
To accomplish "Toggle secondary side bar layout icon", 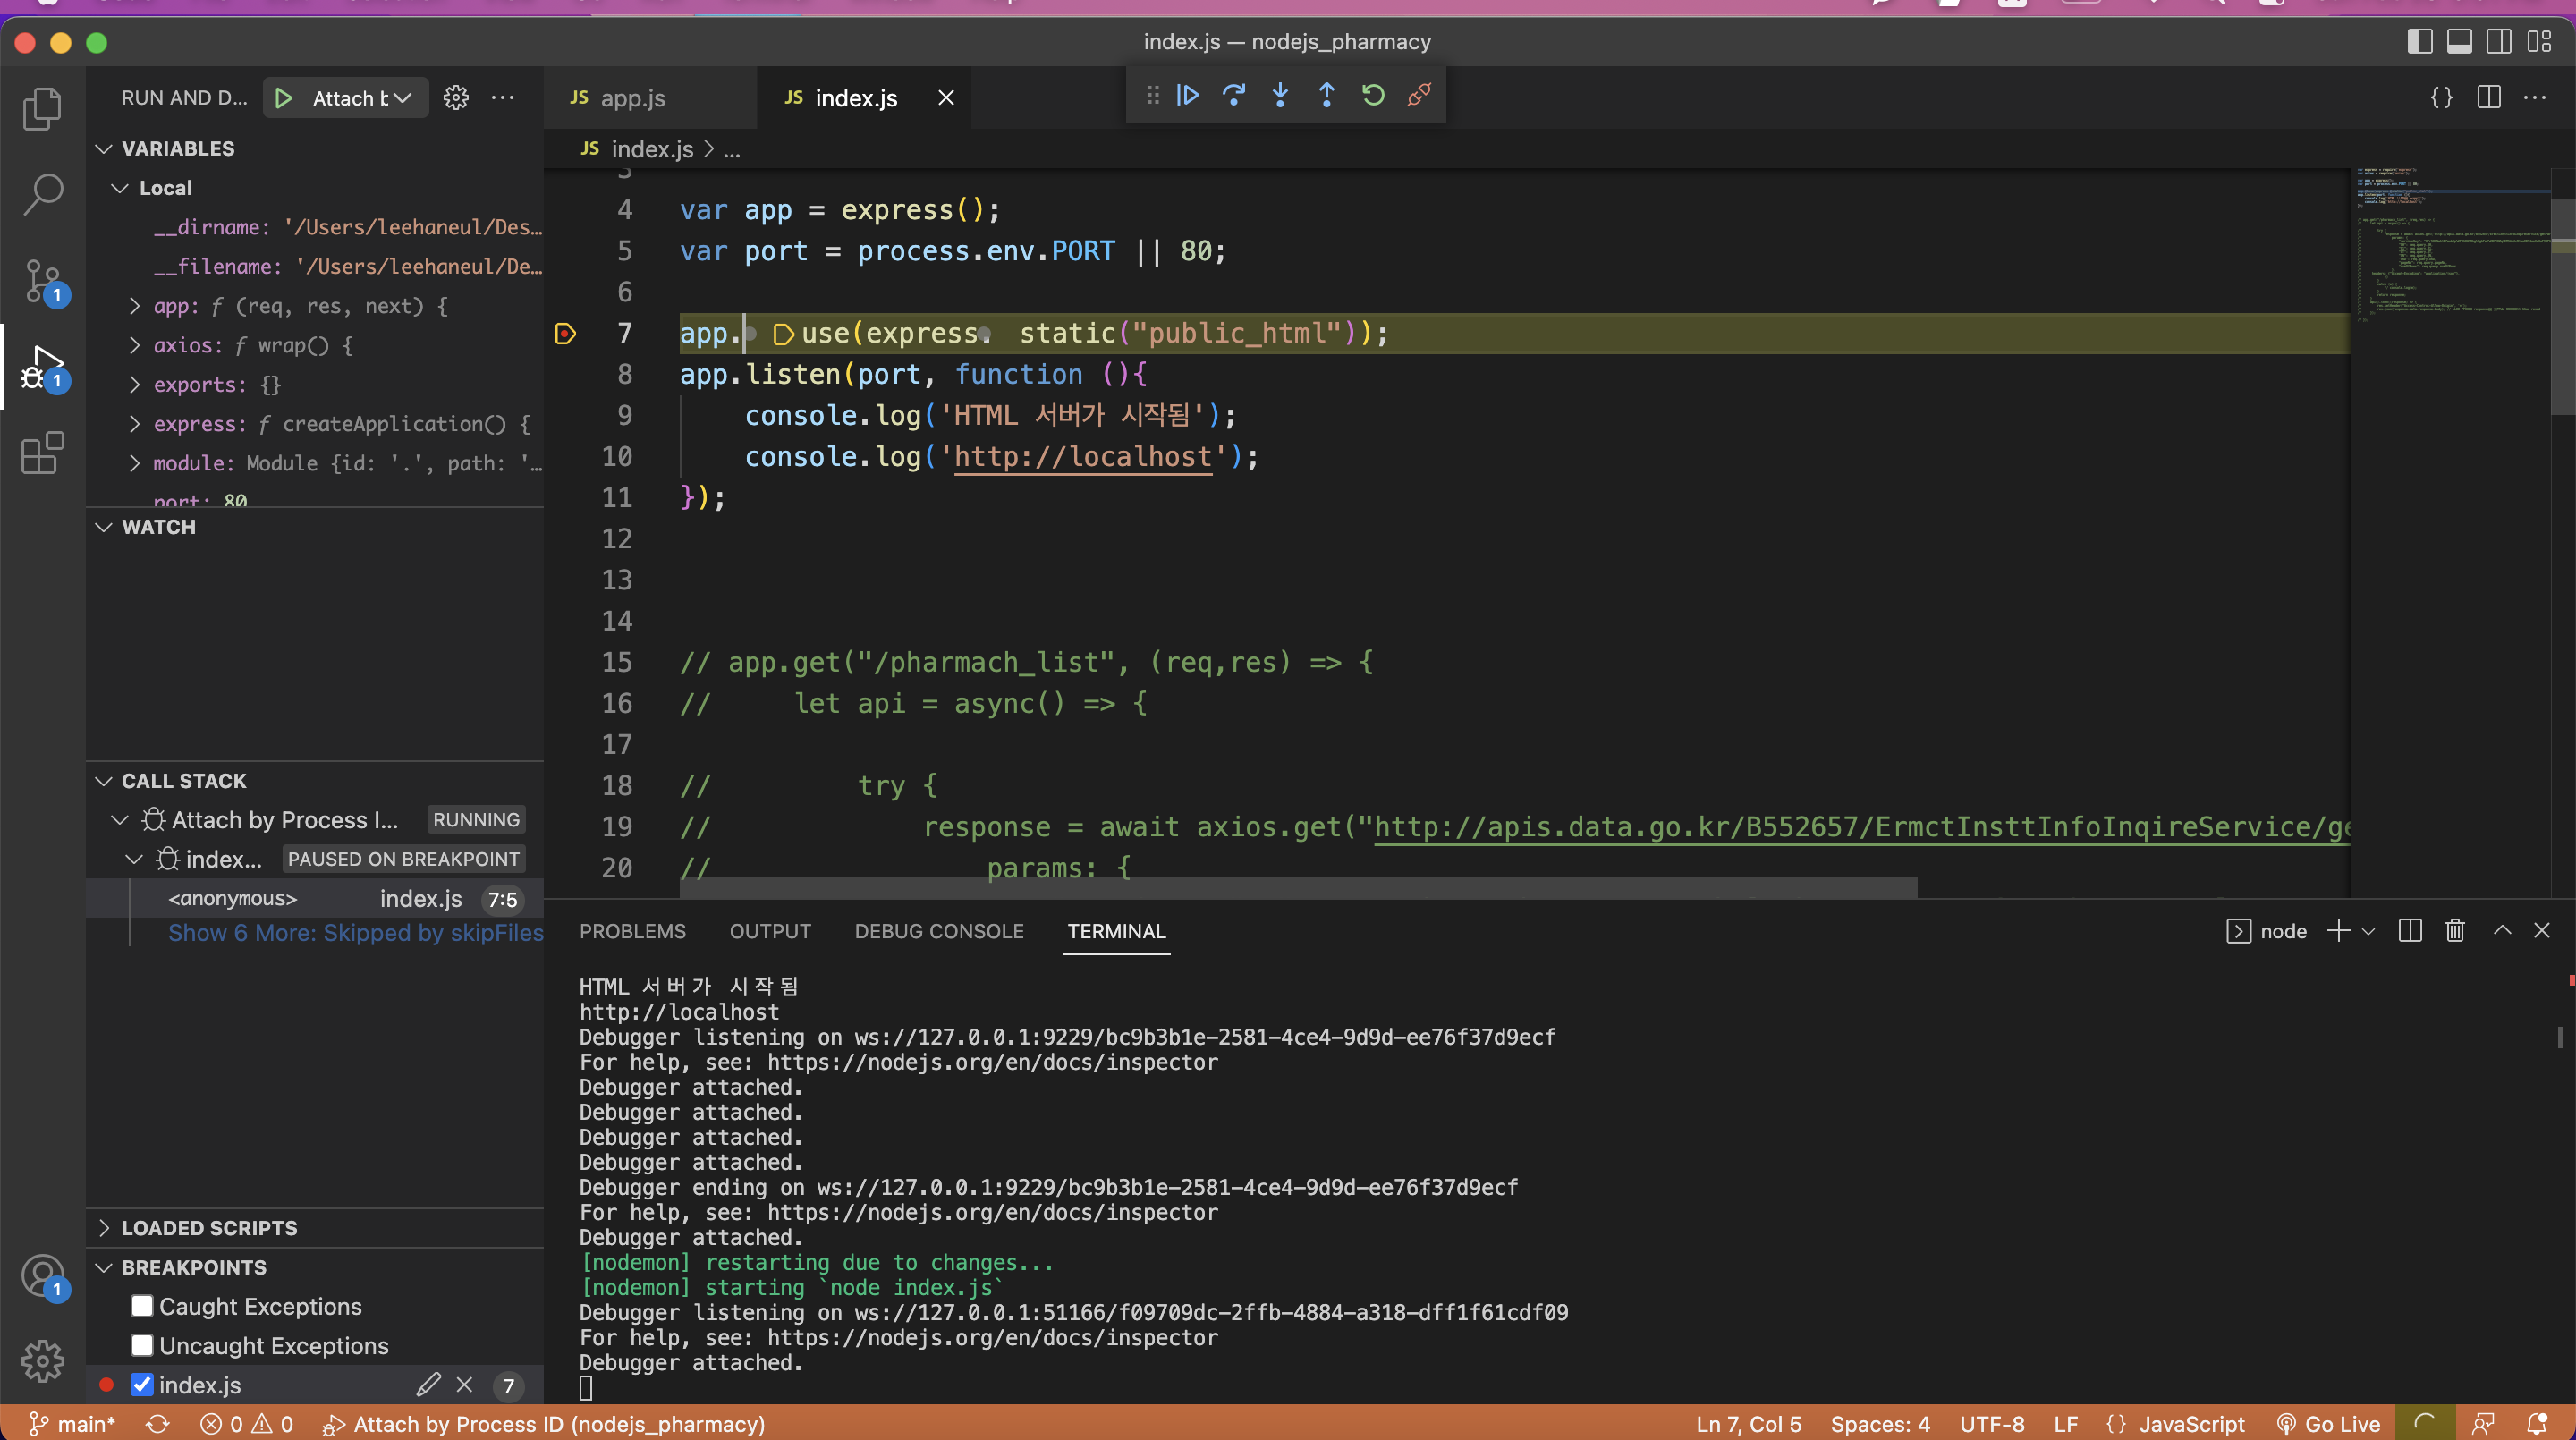I will point(2499,41).
